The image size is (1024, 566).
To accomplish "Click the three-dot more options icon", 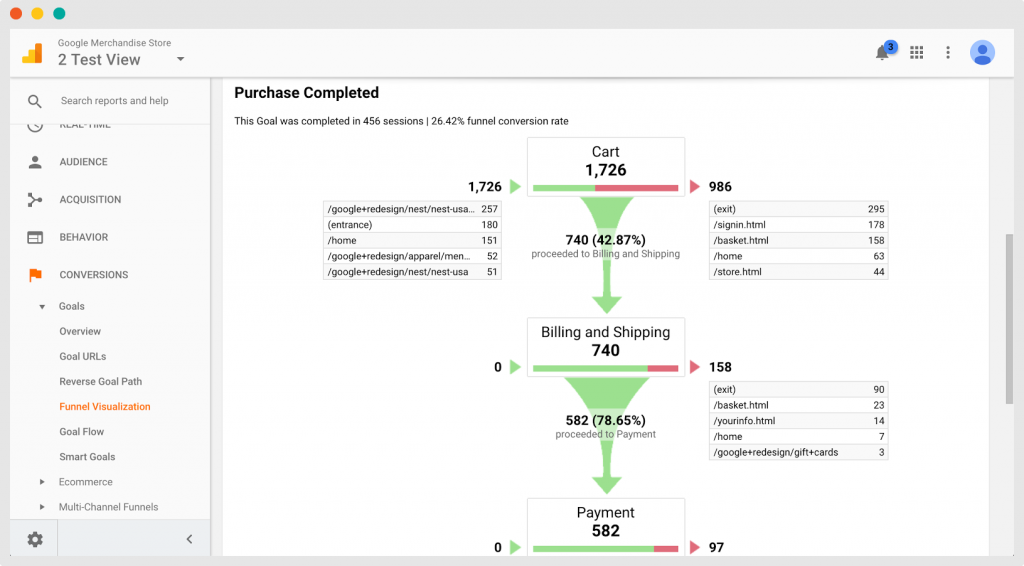I will pos(948,53).
